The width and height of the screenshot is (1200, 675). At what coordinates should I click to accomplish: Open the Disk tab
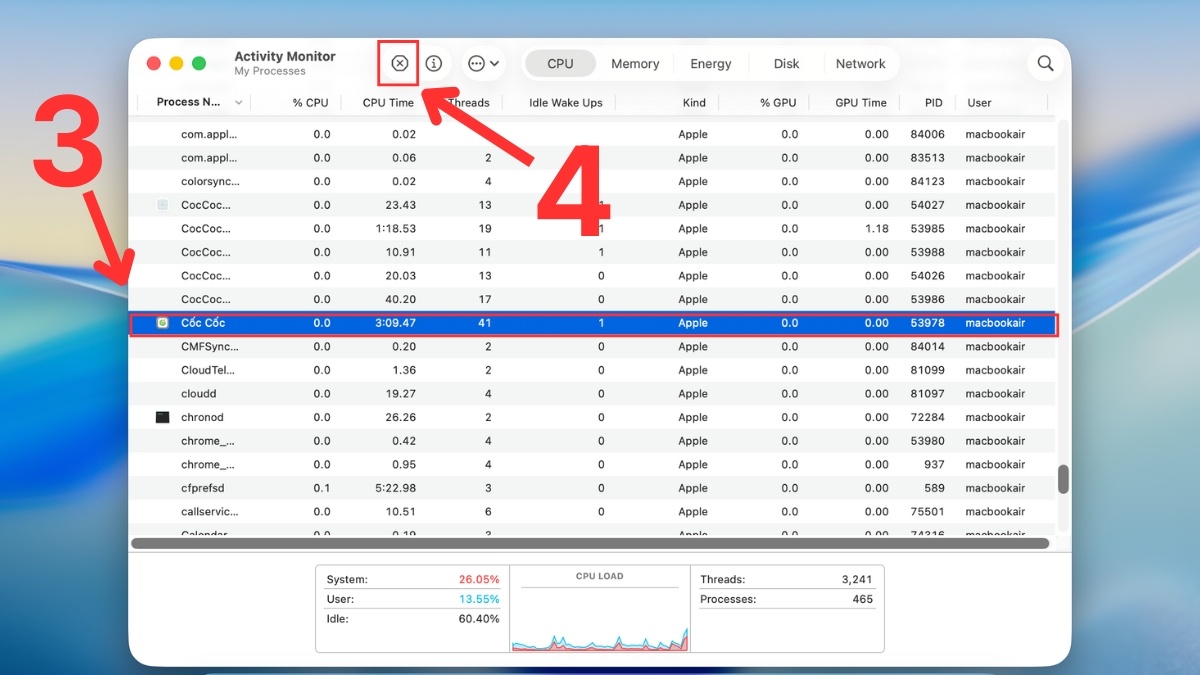(786, 63)
